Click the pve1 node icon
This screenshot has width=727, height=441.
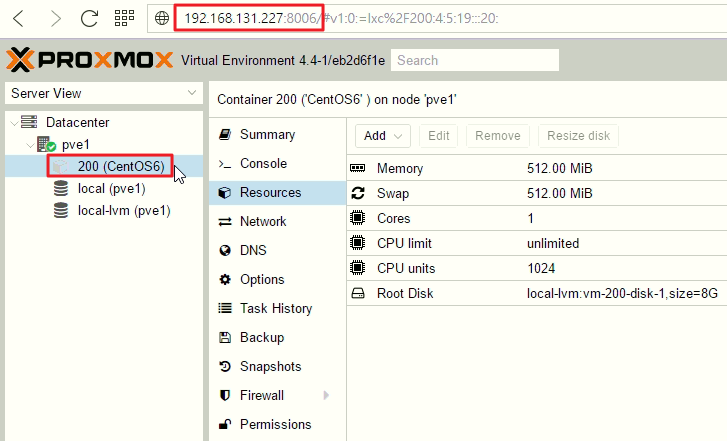point(46,144)
